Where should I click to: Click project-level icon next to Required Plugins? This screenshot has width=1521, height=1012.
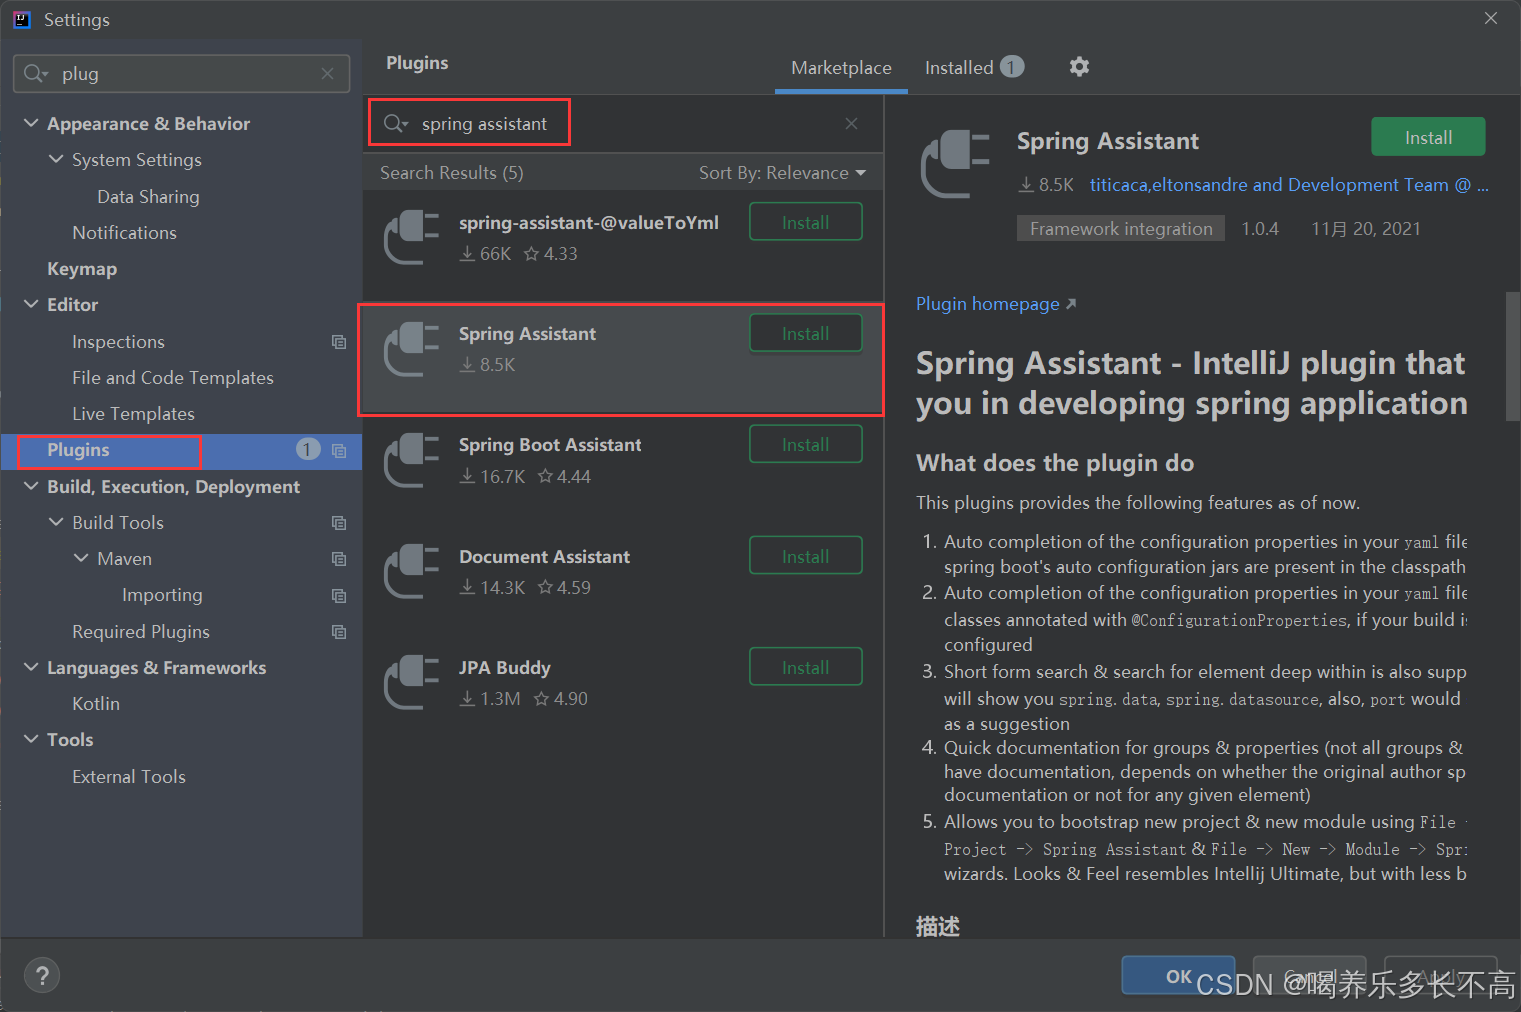(x=339, y=632)
